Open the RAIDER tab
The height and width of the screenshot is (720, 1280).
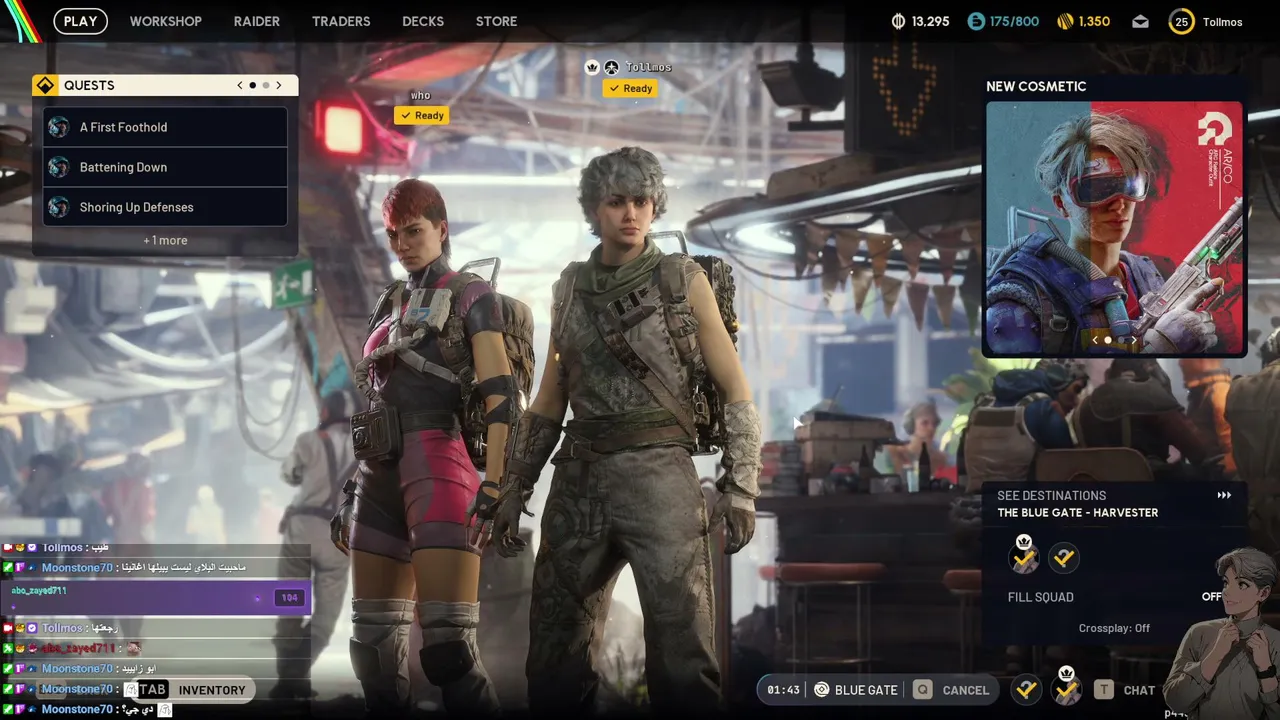[257, 21]
